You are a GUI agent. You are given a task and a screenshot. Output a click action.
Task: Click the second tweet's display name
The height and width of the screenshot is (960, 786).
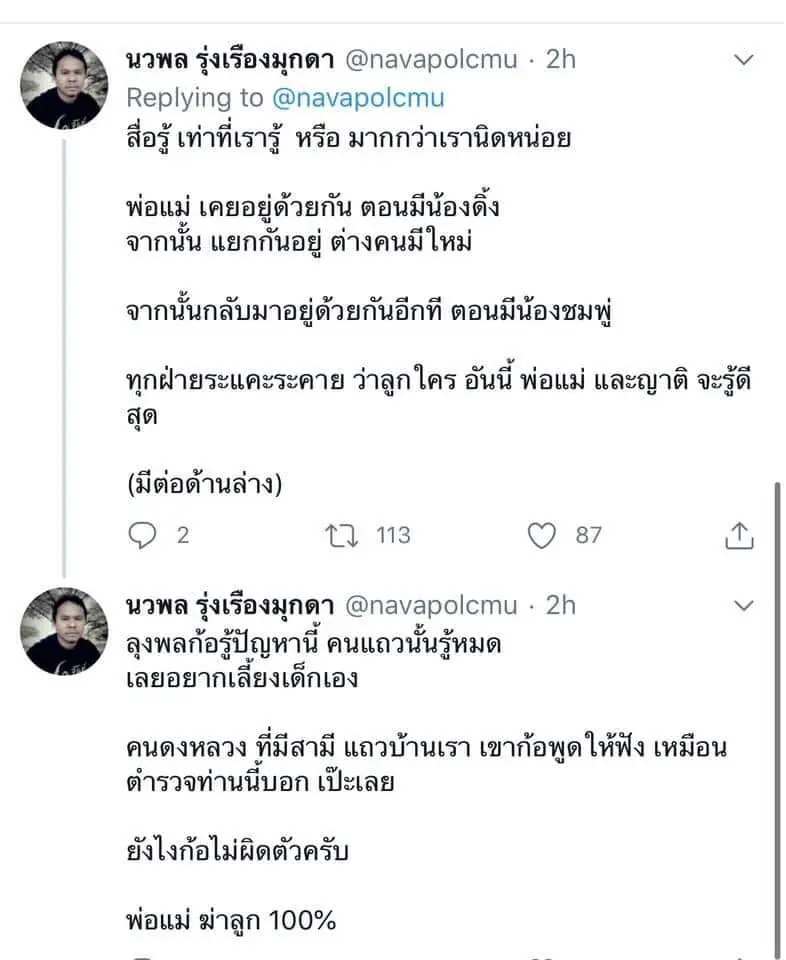pyautogui.click(x=230, y=606)
